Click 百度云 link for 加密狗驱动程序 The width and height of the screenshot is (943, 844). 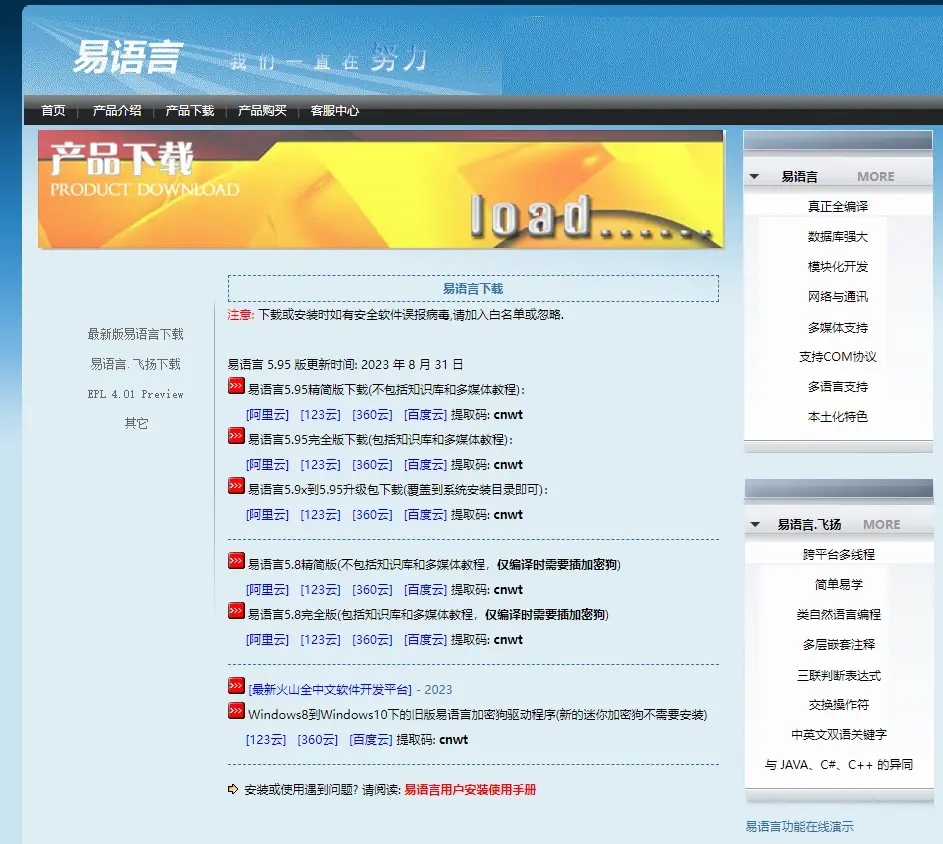[370, 739]
